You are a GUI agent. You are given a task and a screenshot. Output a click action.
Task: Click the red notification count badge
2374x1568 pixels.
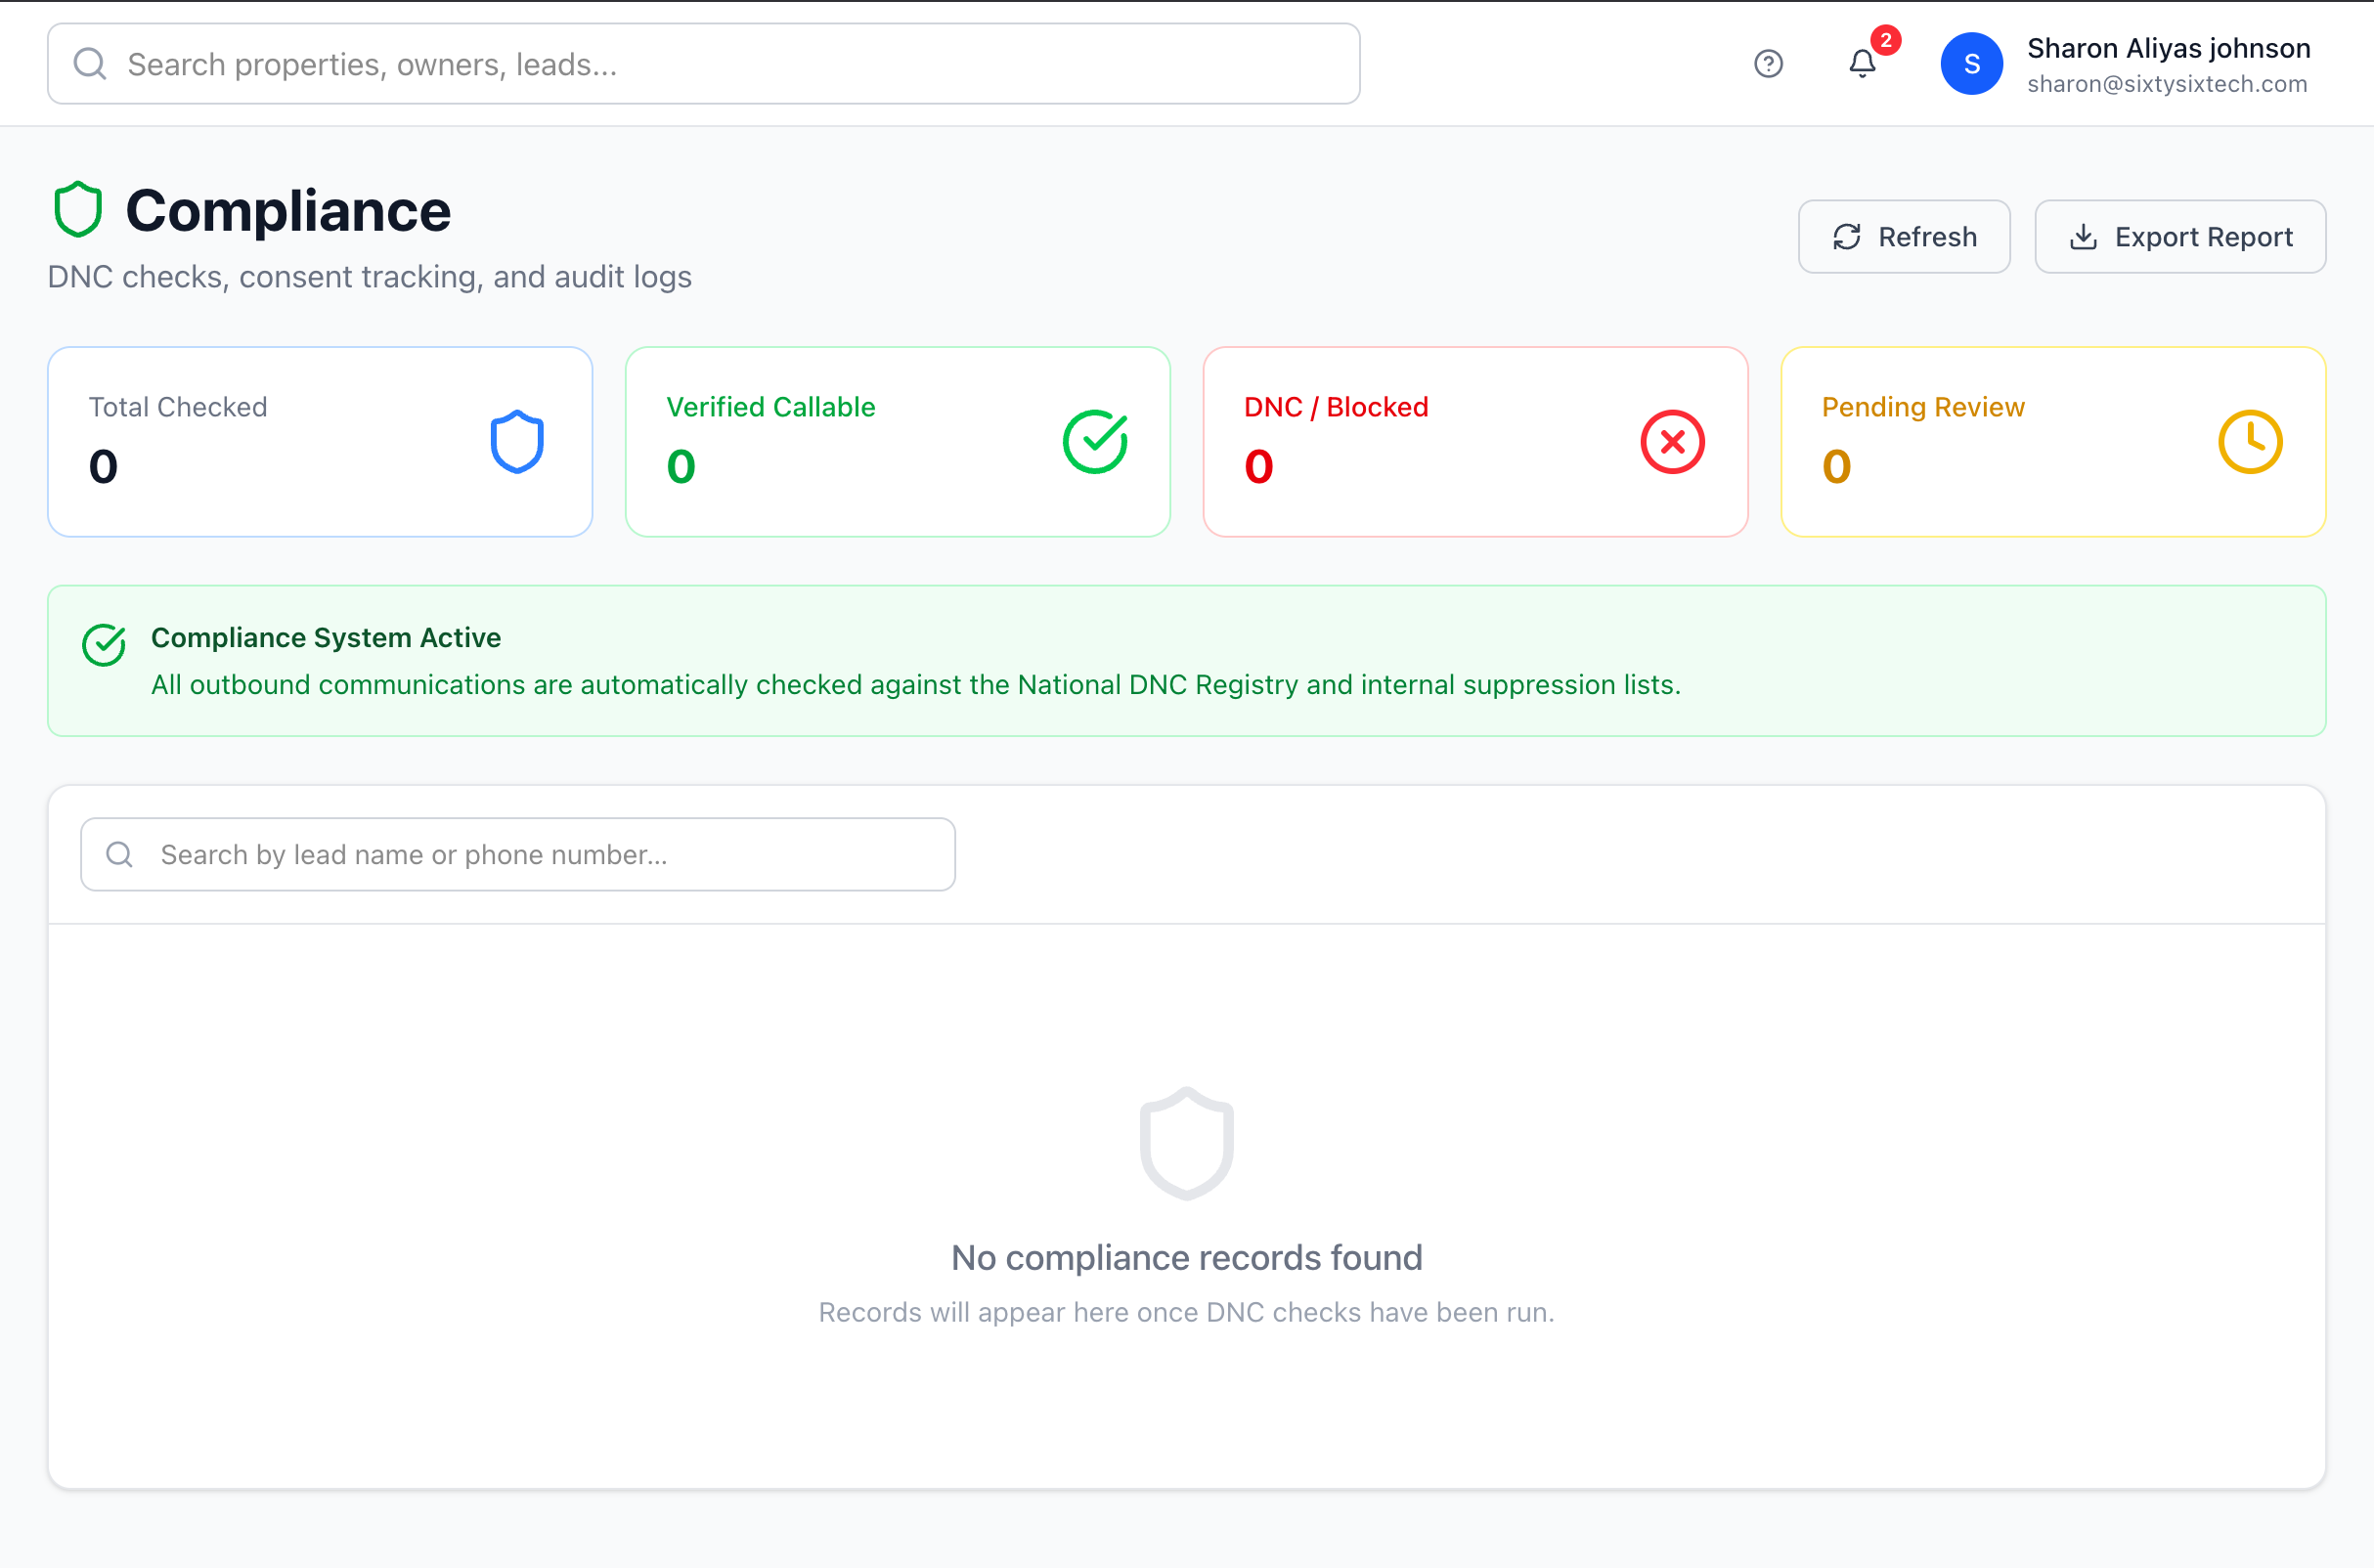[x=1885, y=40]
